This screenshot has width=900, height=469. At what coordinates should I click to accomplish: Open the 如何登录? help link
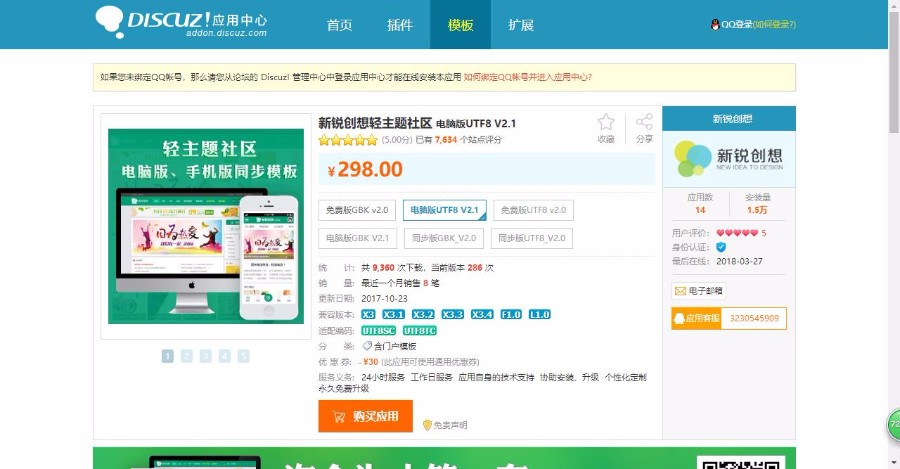tap(774, 24)
